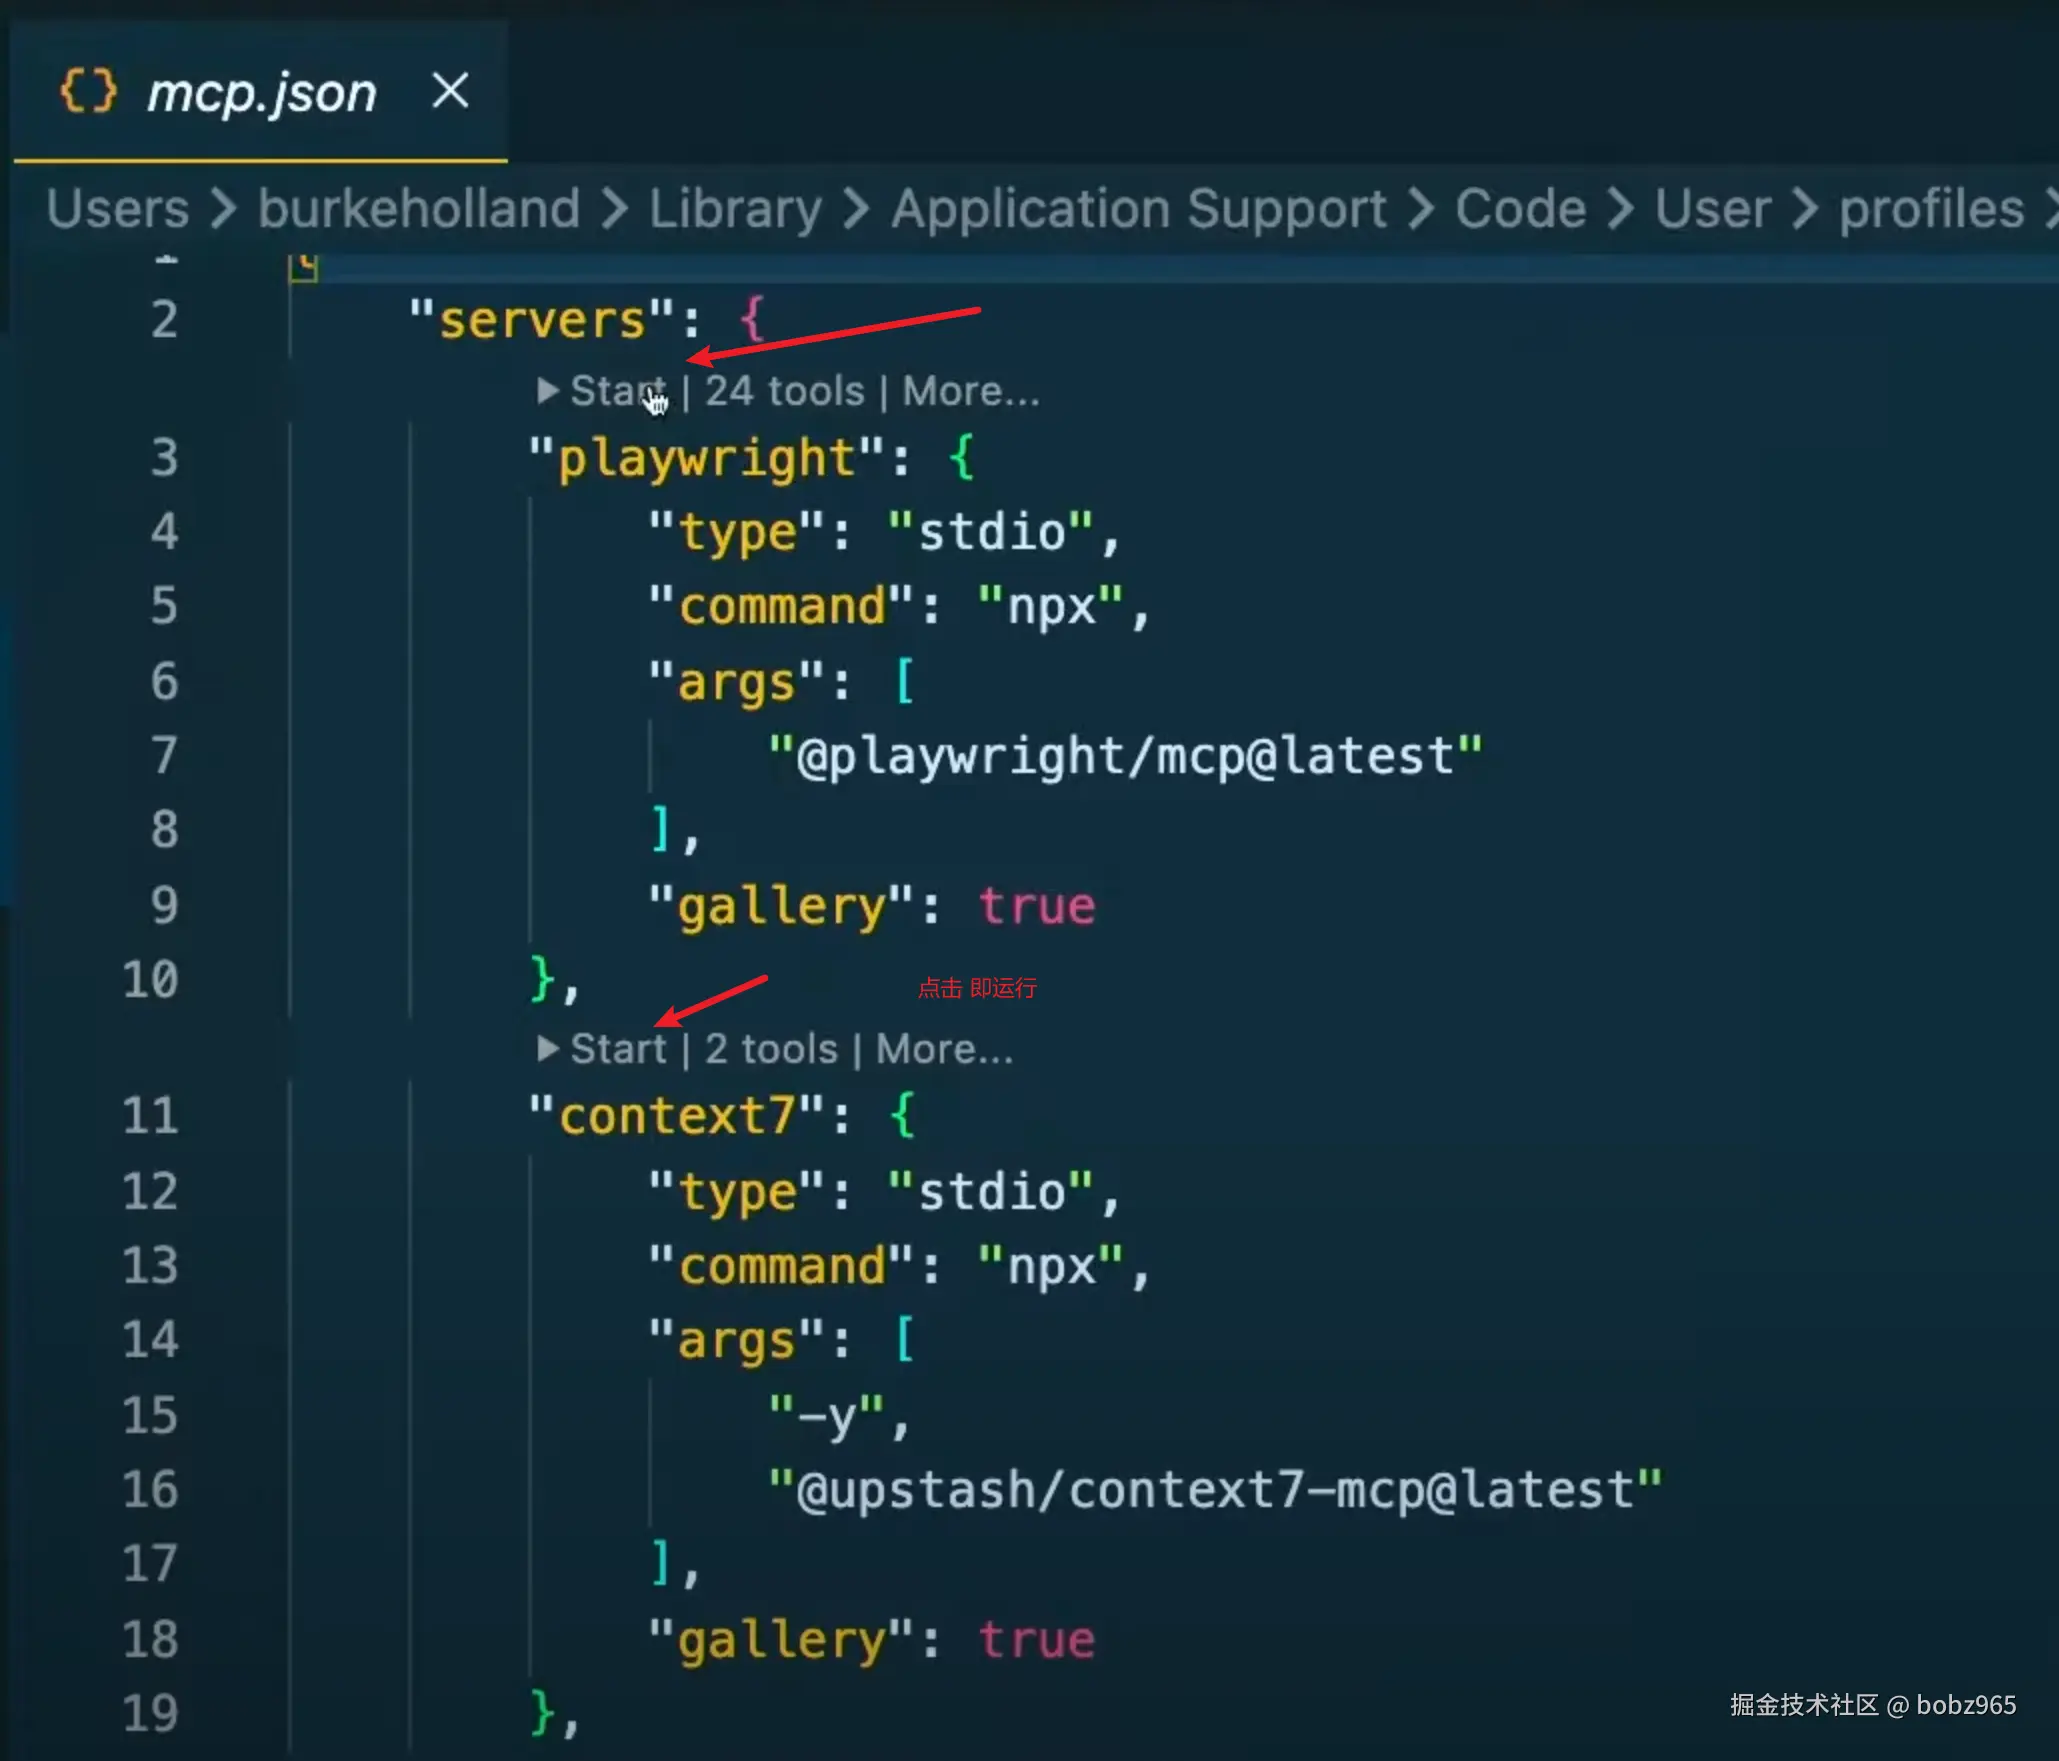Viewport: 2059px width, 1761px height.
Task: Click the Start triangle icon above context7
Action: pyautogui.click(x=546, y=1048)
